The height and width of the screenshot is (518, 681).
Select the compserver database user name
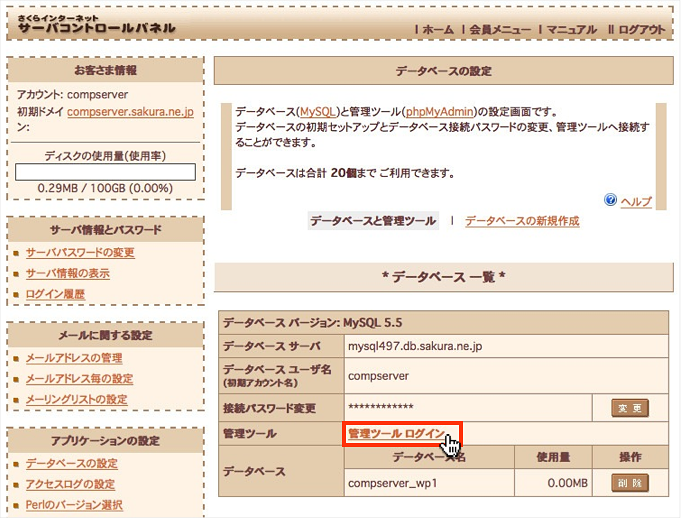pos(378,376)
